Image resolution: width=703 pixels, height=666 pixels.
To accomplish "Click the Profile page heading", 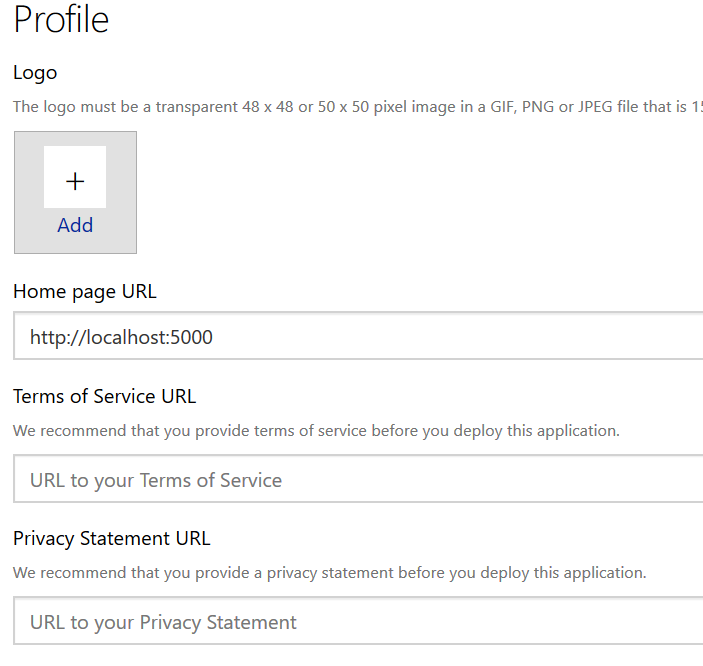I will 61,20.
